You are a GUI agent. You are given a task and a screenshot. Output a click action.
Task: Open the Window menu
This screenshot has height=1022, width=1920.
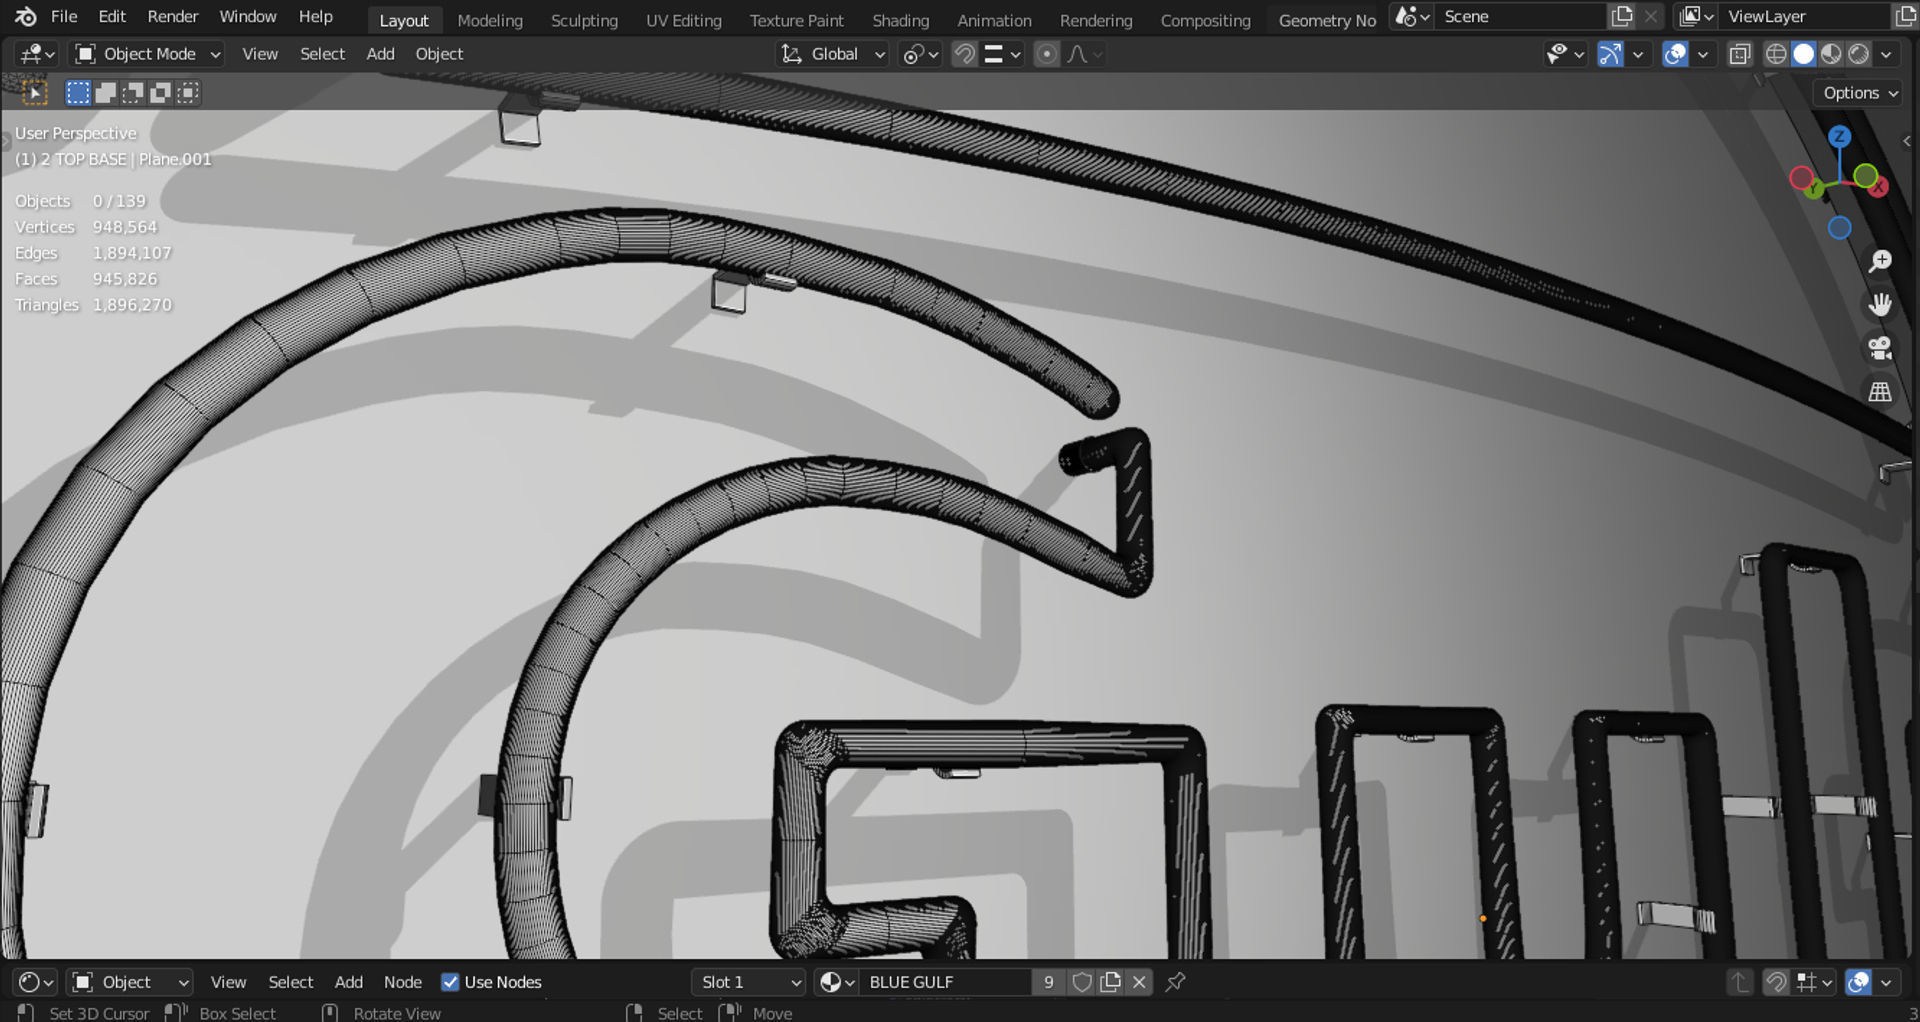[248, 17]
